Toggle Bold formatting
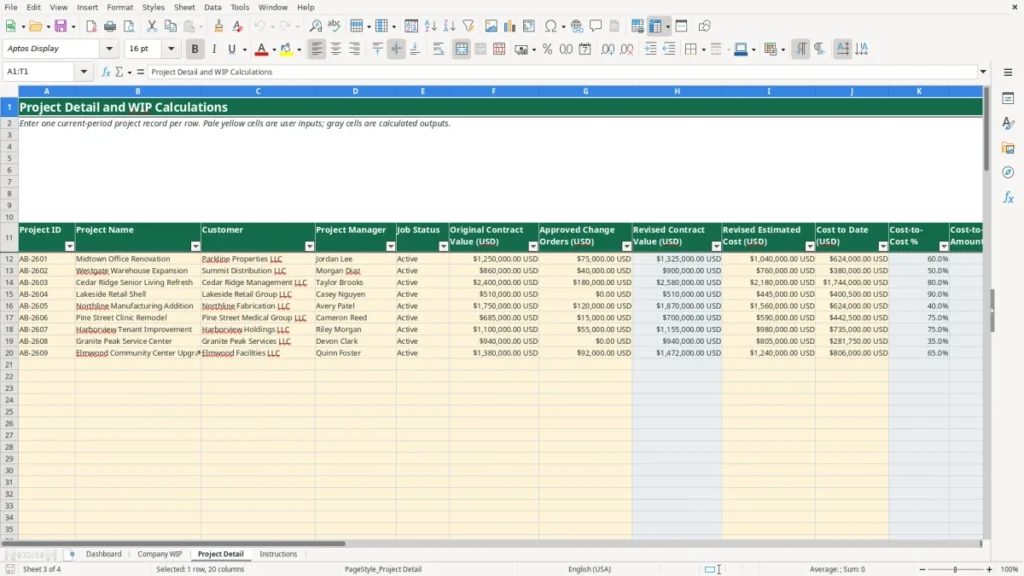The image size is (1024, 576). 195,49
